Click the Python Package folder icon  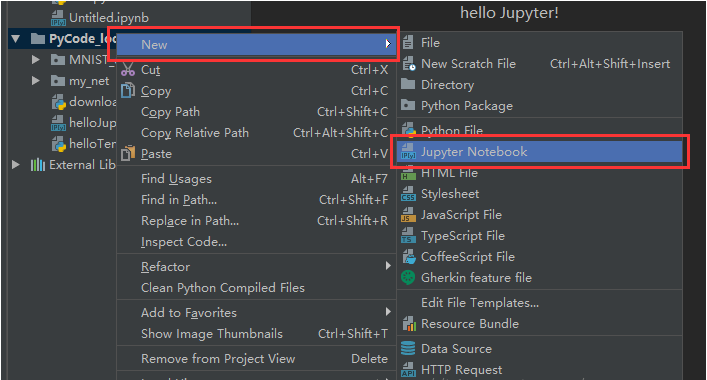pyautogui.click(x=408, y=105)
